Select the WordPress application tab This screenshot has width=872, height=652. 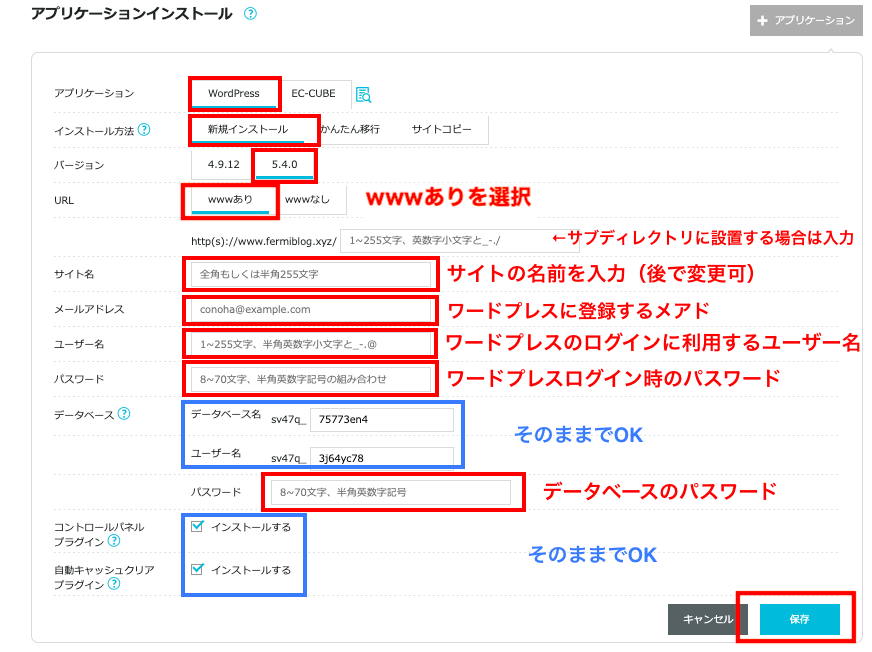point(234,93)
